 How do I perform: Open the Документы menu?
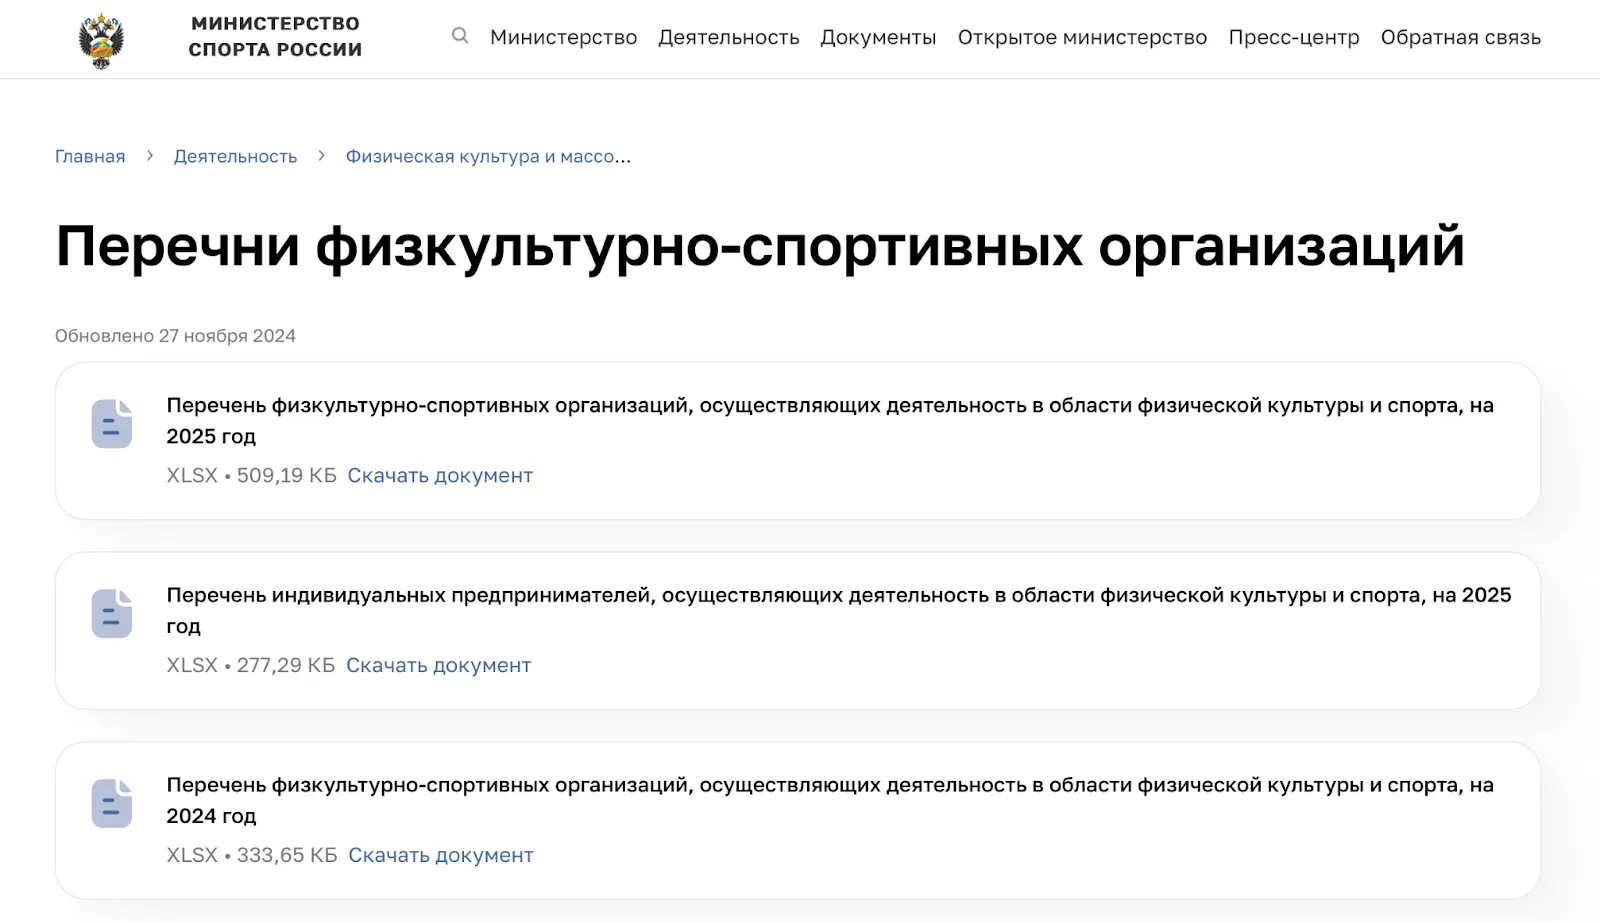coord(878,37)
